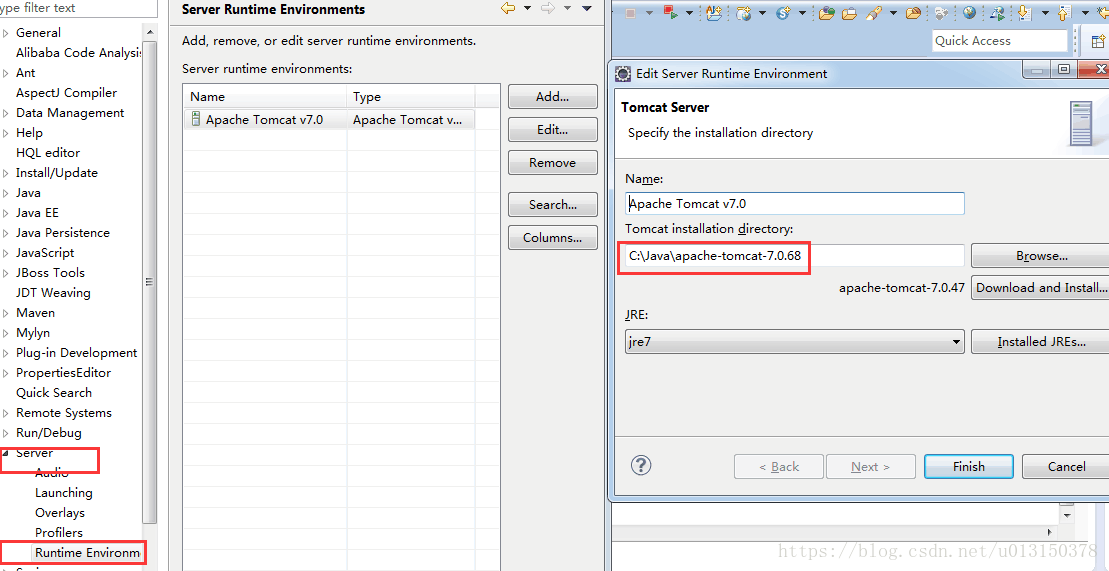Click the help question mark in the dialog

point(640,466)
